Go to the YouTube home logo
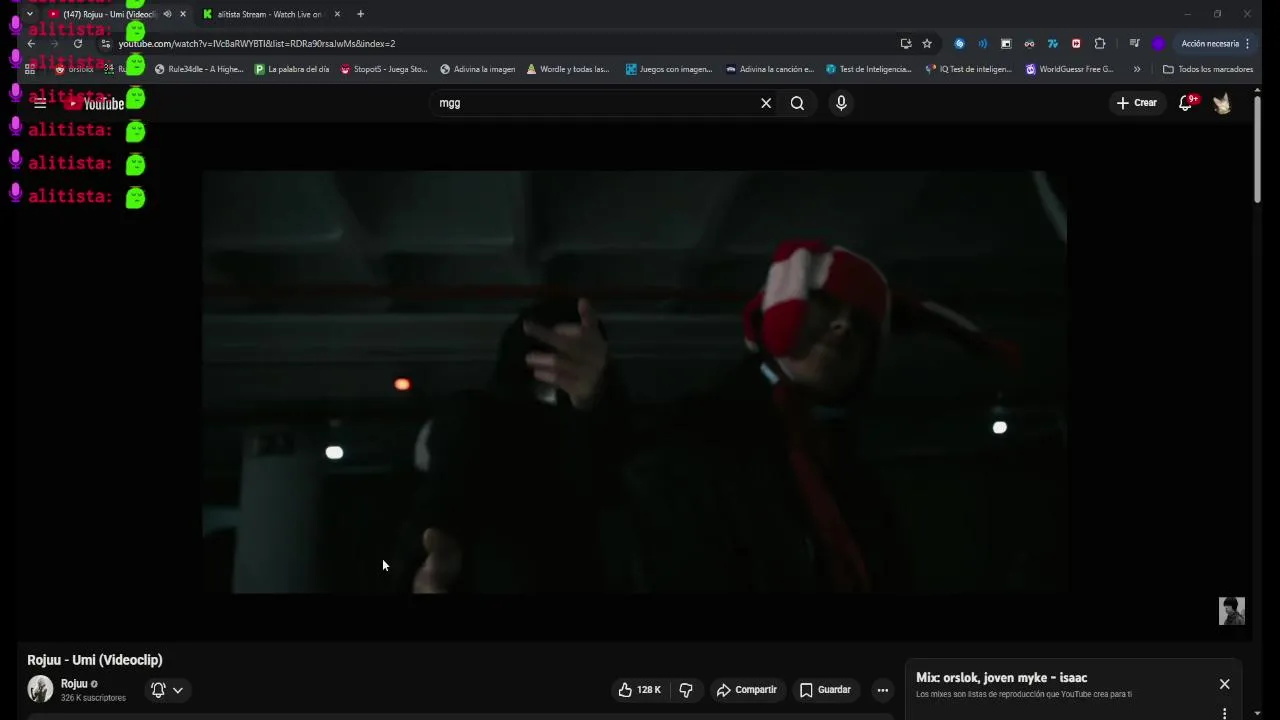1280x720 pixels. pyautogui.click(x=96, y=104)
